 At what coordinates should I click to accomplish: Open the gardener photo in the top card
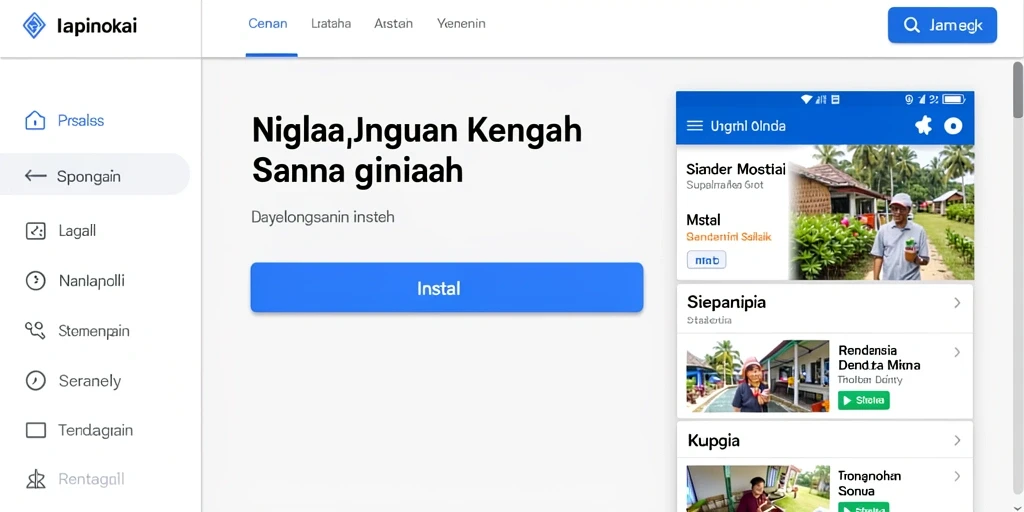coord(882,212)
